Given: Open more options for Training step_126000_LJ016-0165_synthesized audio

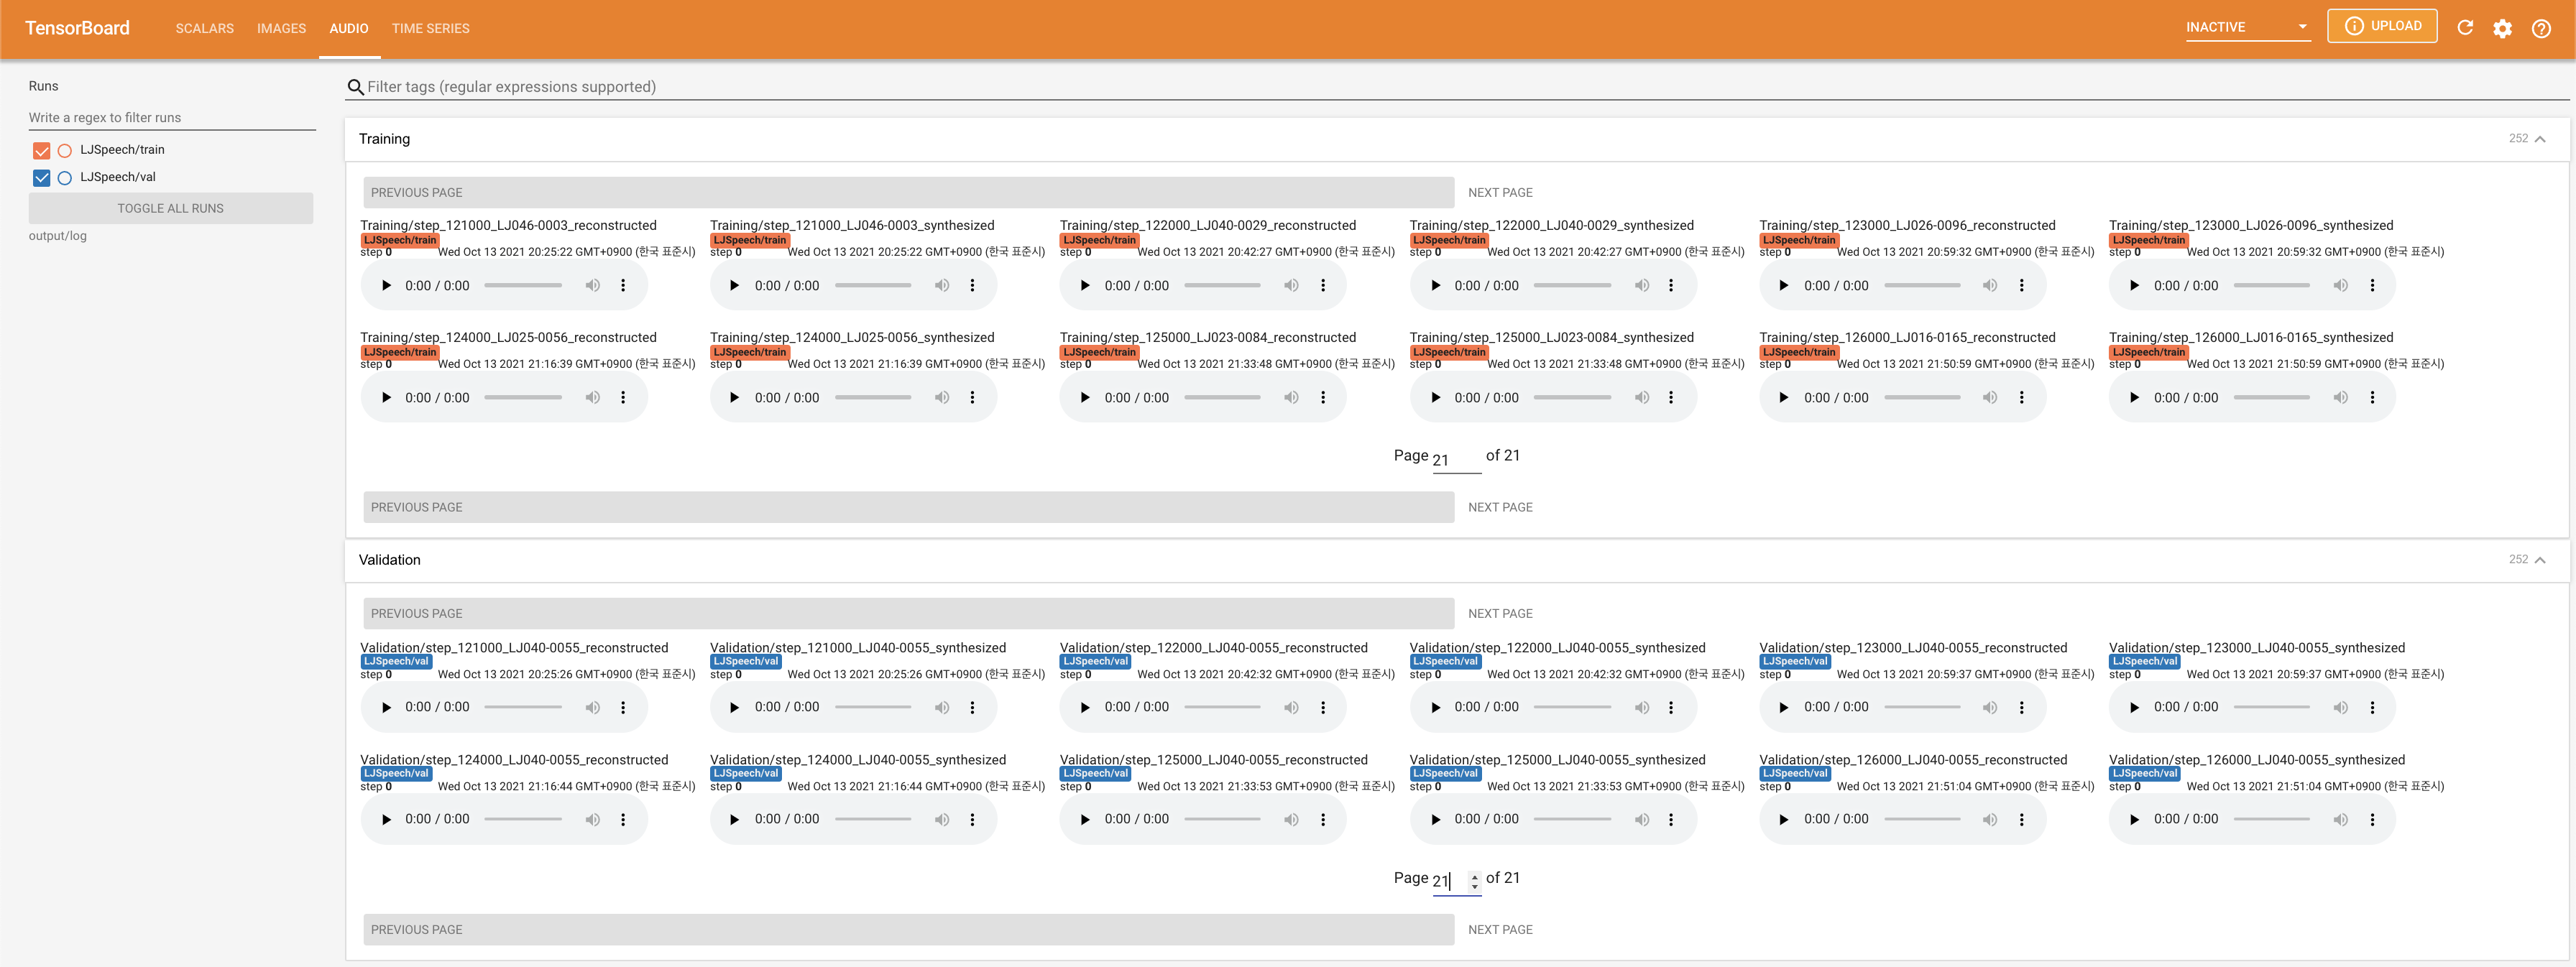Looking at the screenshot, I should (2372, 398).
